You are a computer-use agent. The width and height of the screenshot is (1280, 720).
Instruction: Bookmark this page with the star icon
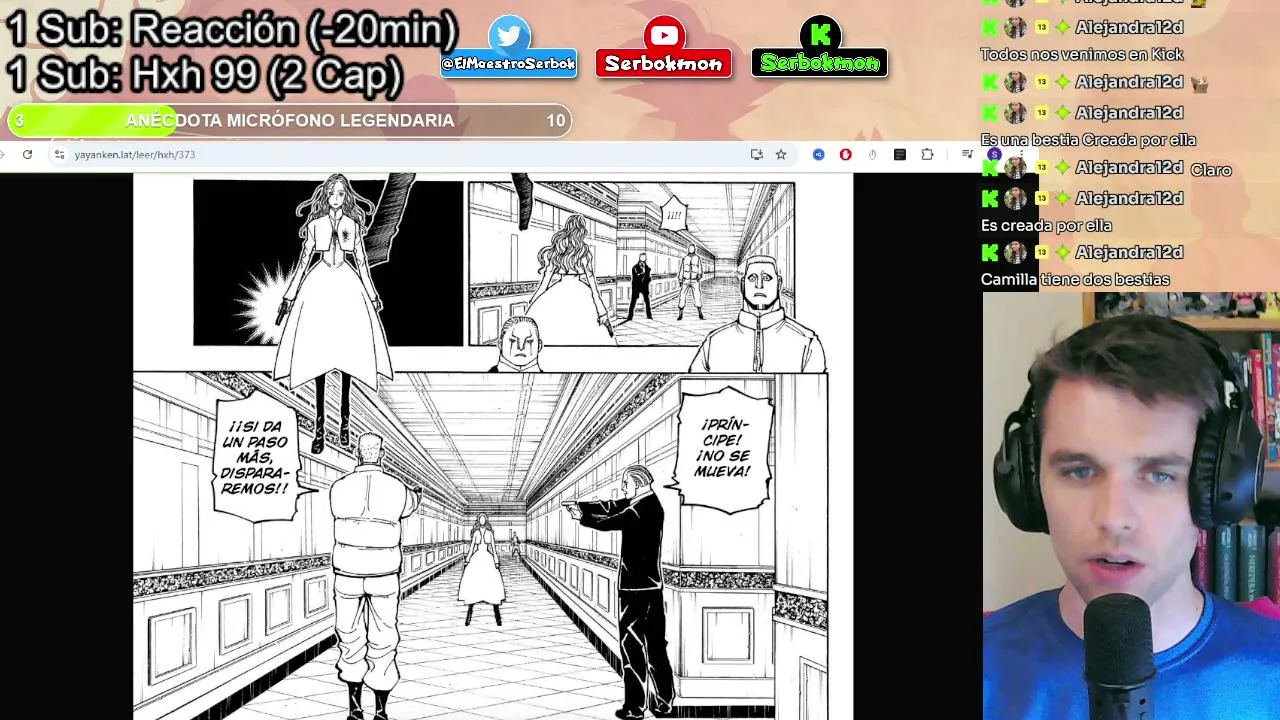coord(781,154)
